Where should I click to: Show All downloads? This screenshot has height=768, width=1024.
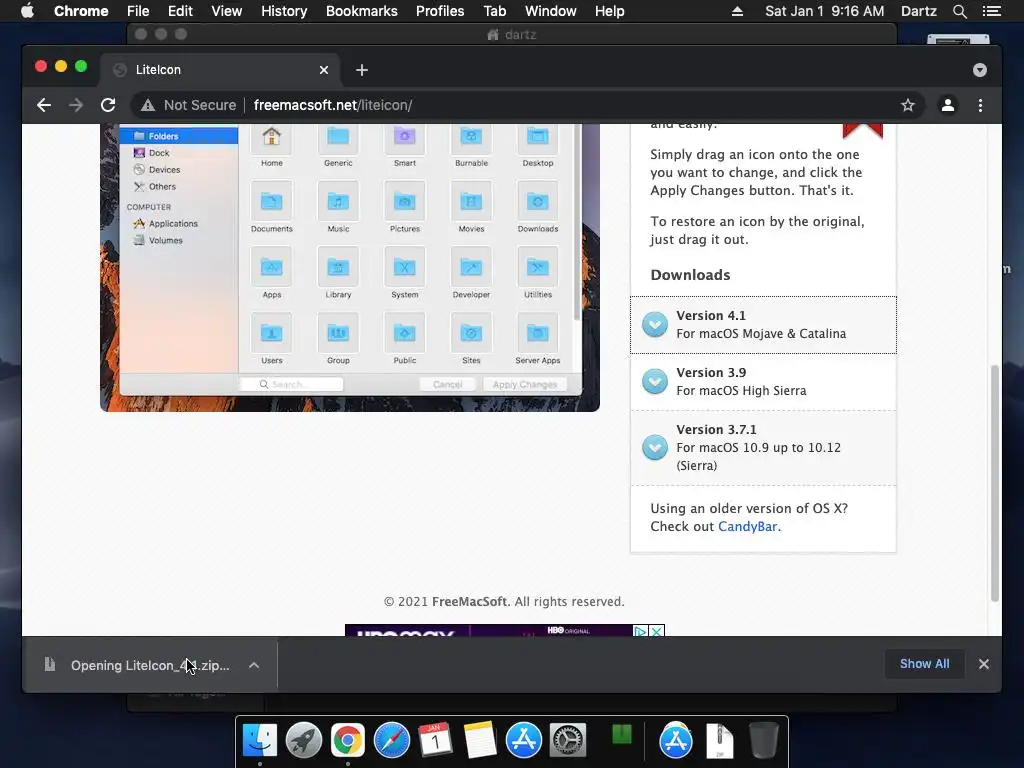pyautogui.click(x=924, y=664)
